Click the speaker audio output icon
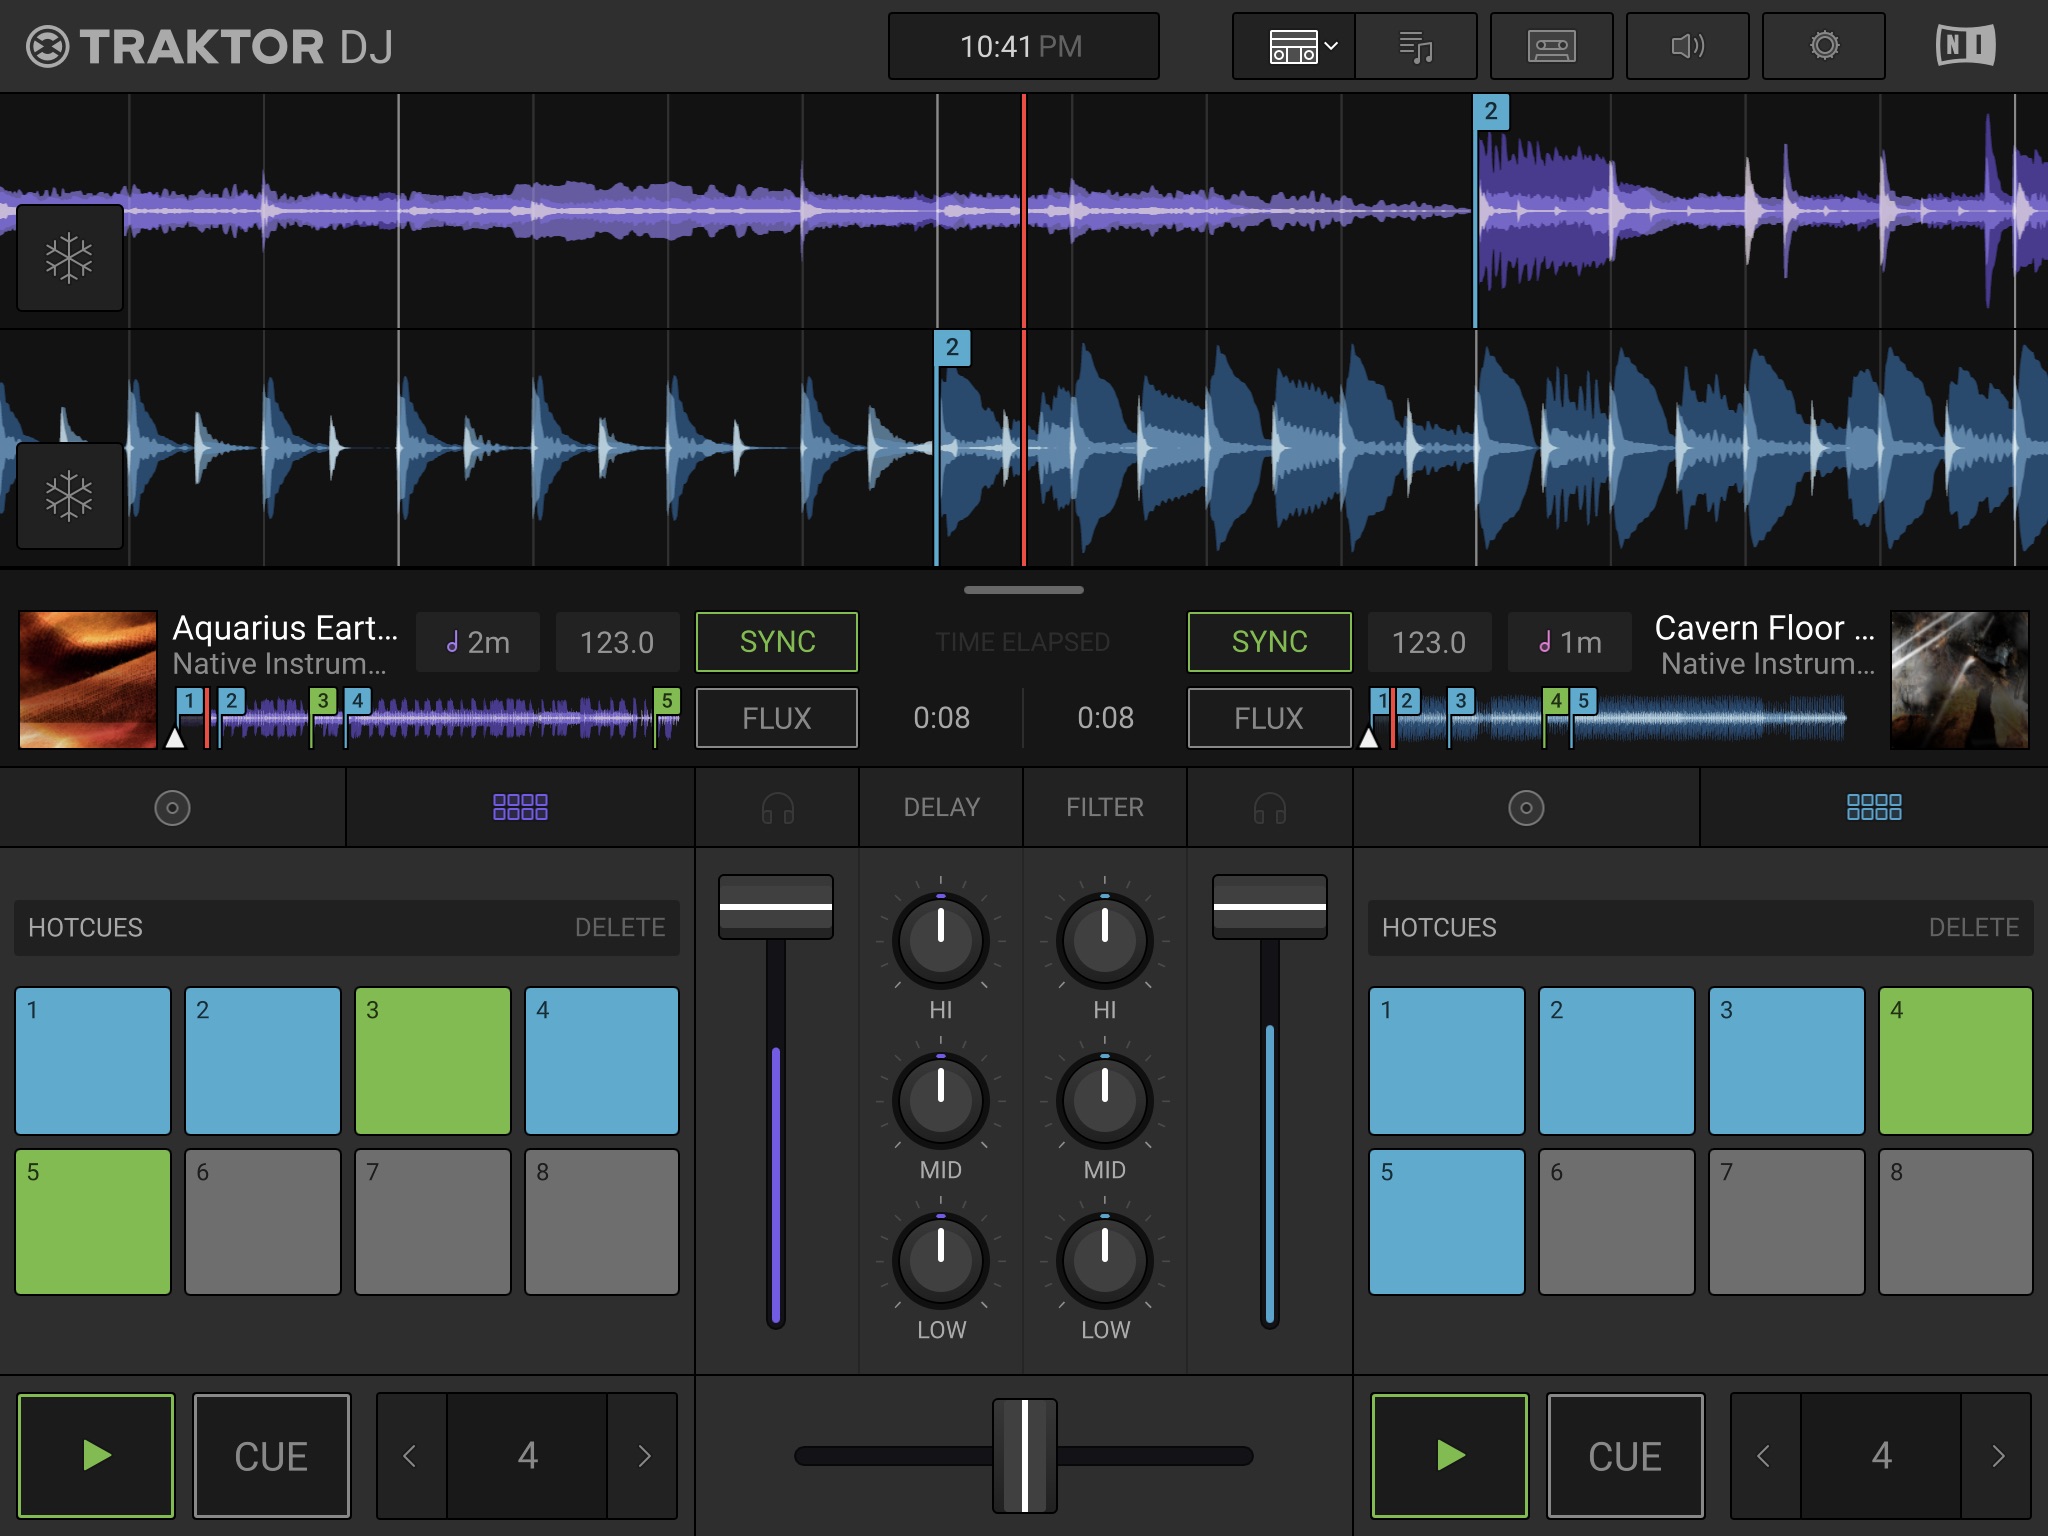 coord(1687,46)
